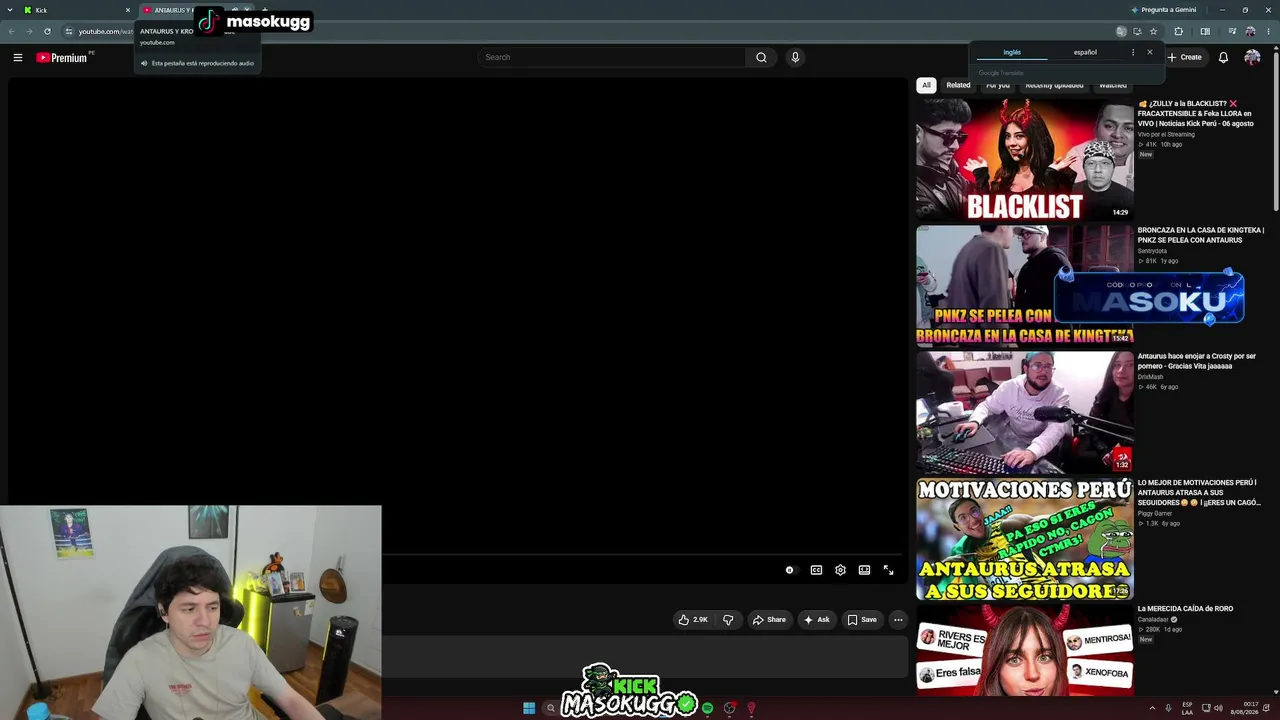This screenshot has height=720, width=1280.
Task: Select the All filter chip
Action: (926, 85)
